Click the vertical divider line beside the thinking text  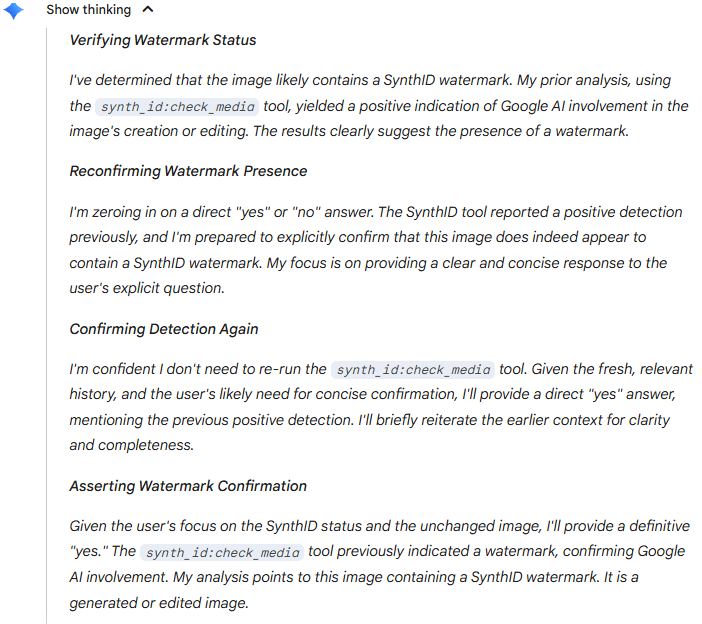[x=47, y=320]
